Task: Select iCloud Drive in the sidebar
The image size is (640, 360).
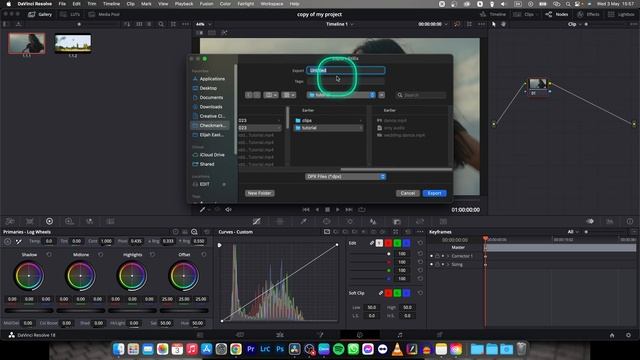Action: tap(212, 155)
